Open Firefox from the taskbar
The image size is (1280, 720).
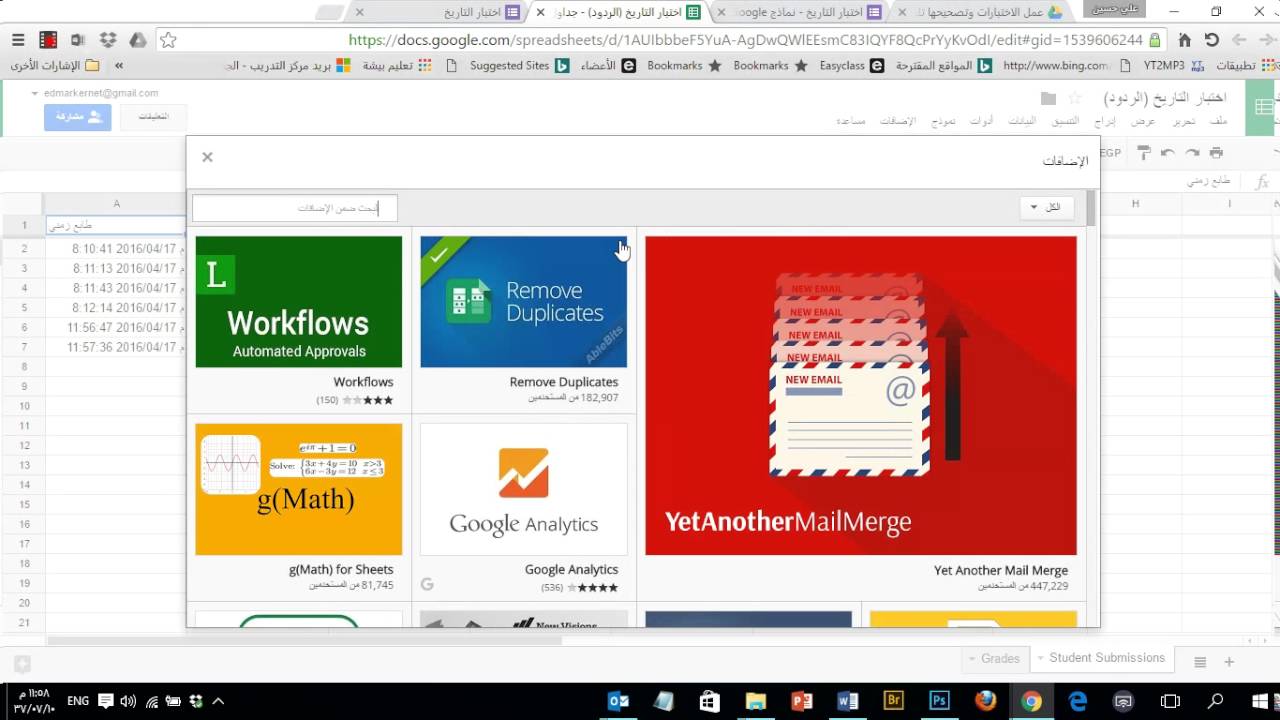[985, 701]
